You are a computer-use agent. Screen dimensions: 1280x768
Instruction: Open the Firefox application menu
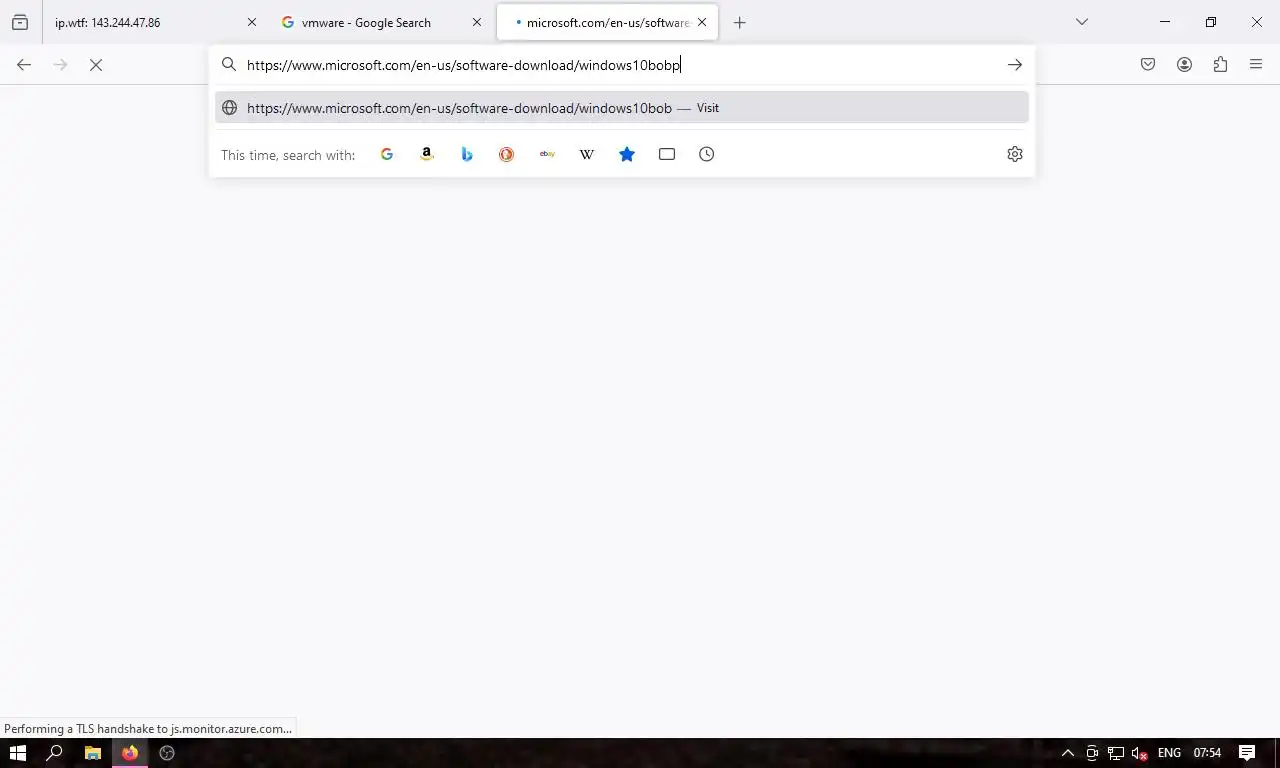coord(1256,65)
